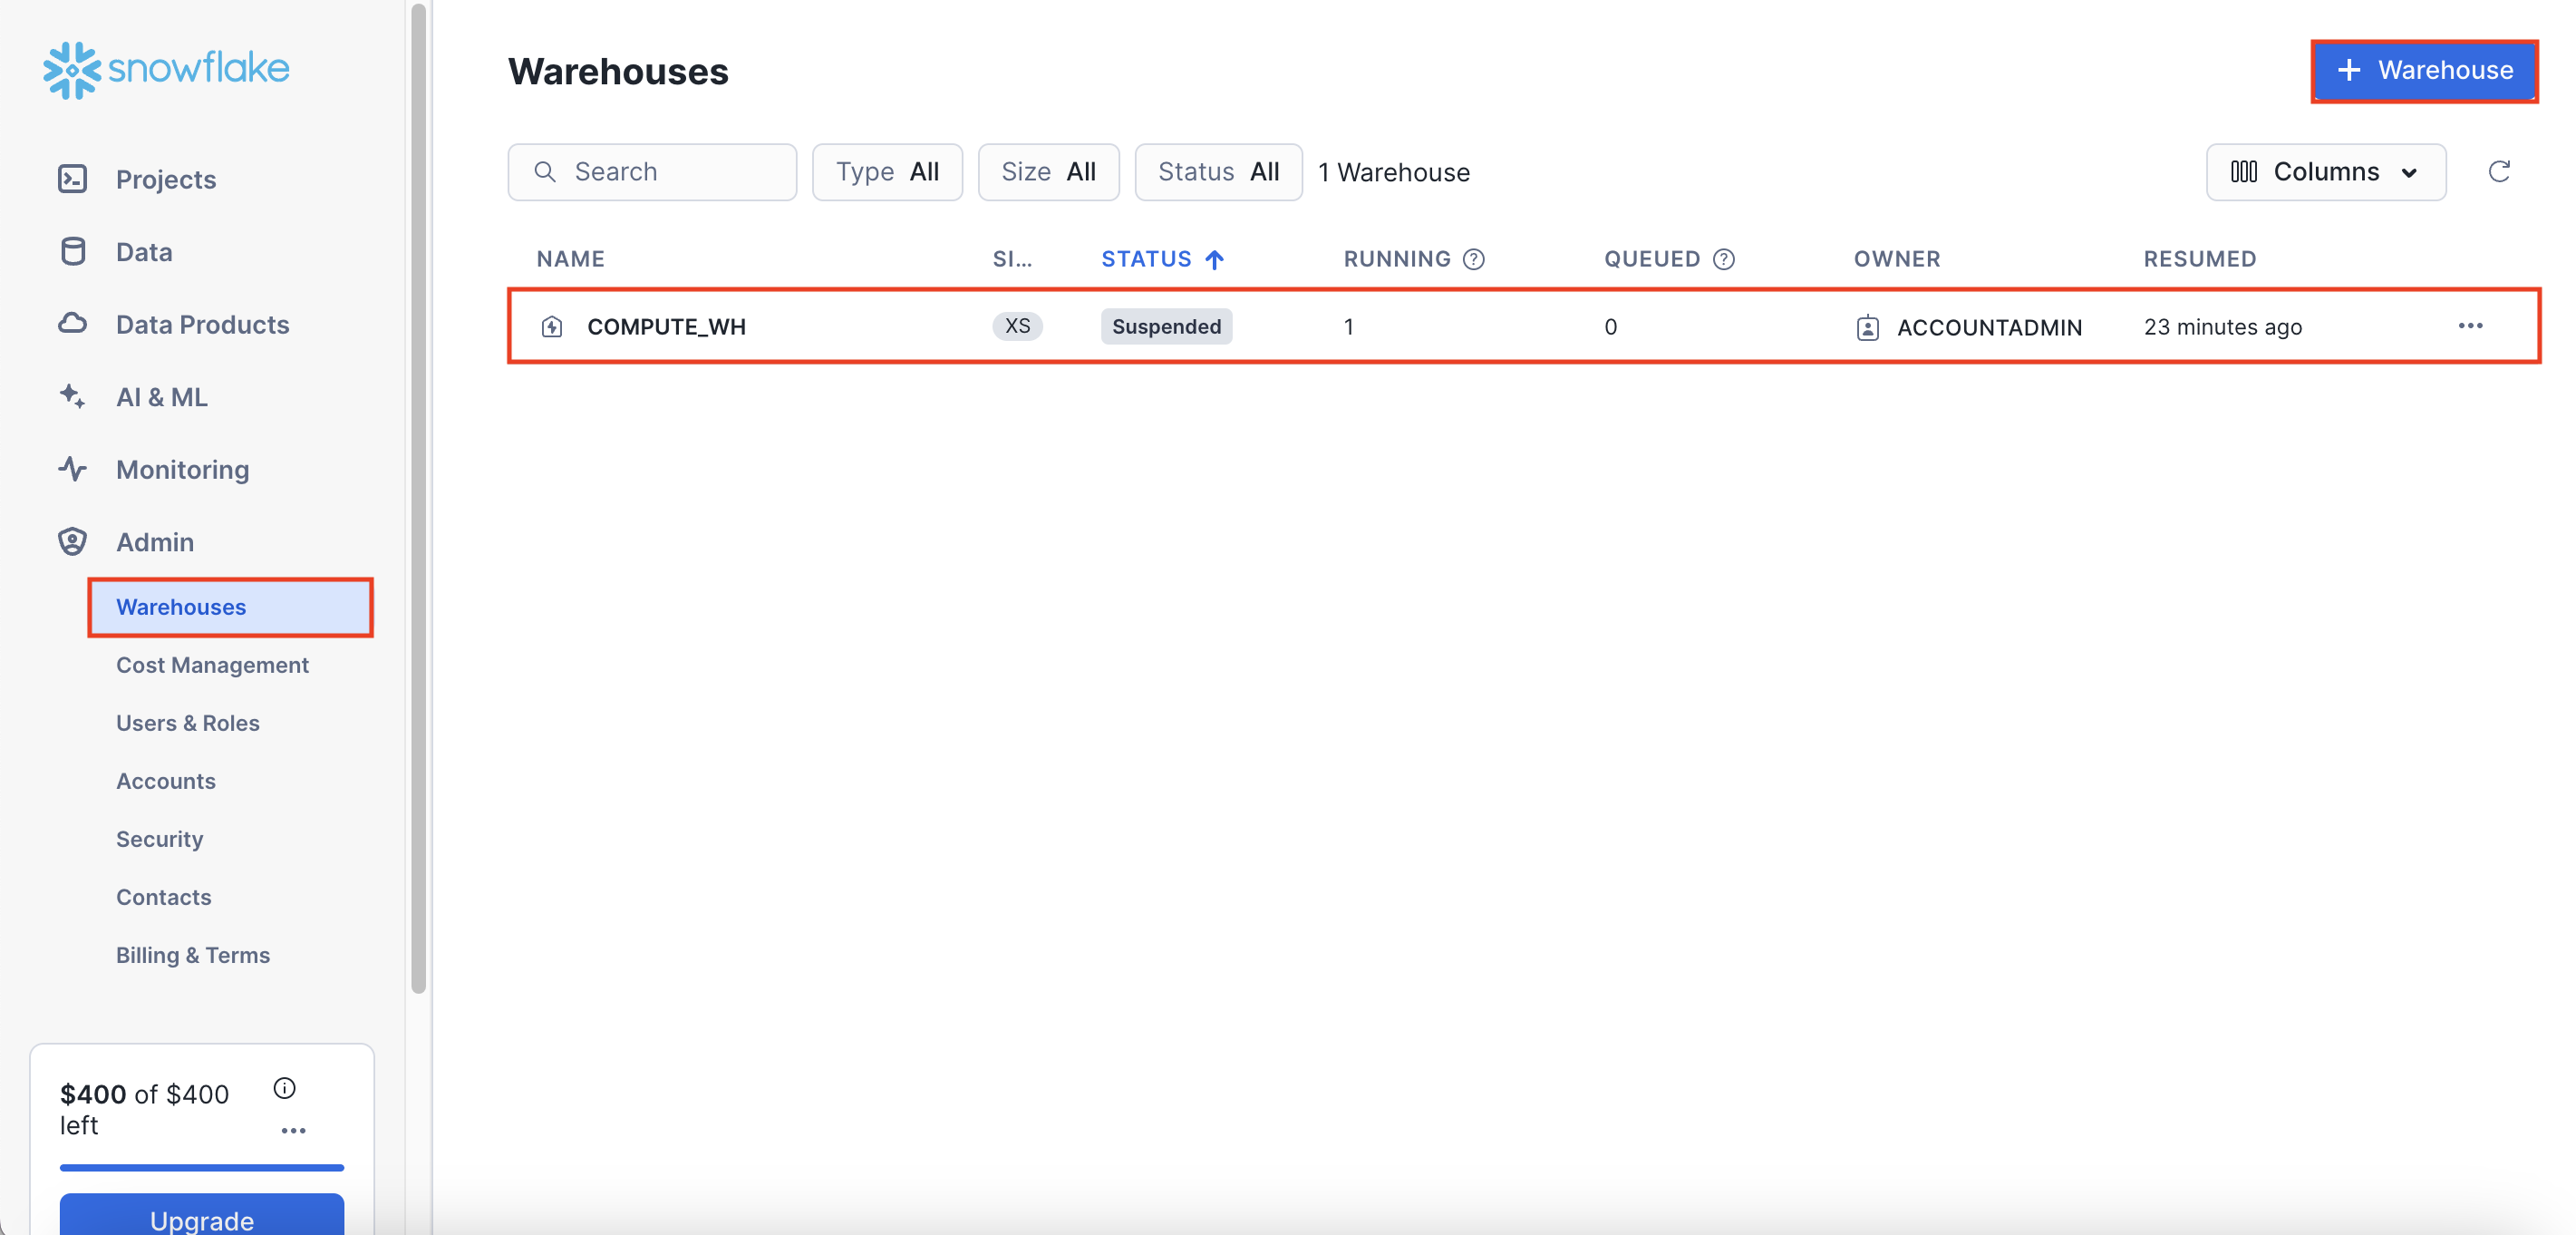Expand the Columns dropdown
2576x1235 pixels.
(2325, 172)
